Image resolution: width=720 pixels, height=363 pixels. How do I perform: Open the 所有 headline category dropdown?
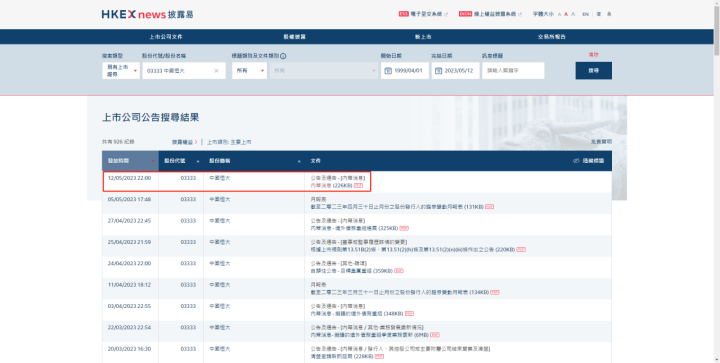[249, 71]
